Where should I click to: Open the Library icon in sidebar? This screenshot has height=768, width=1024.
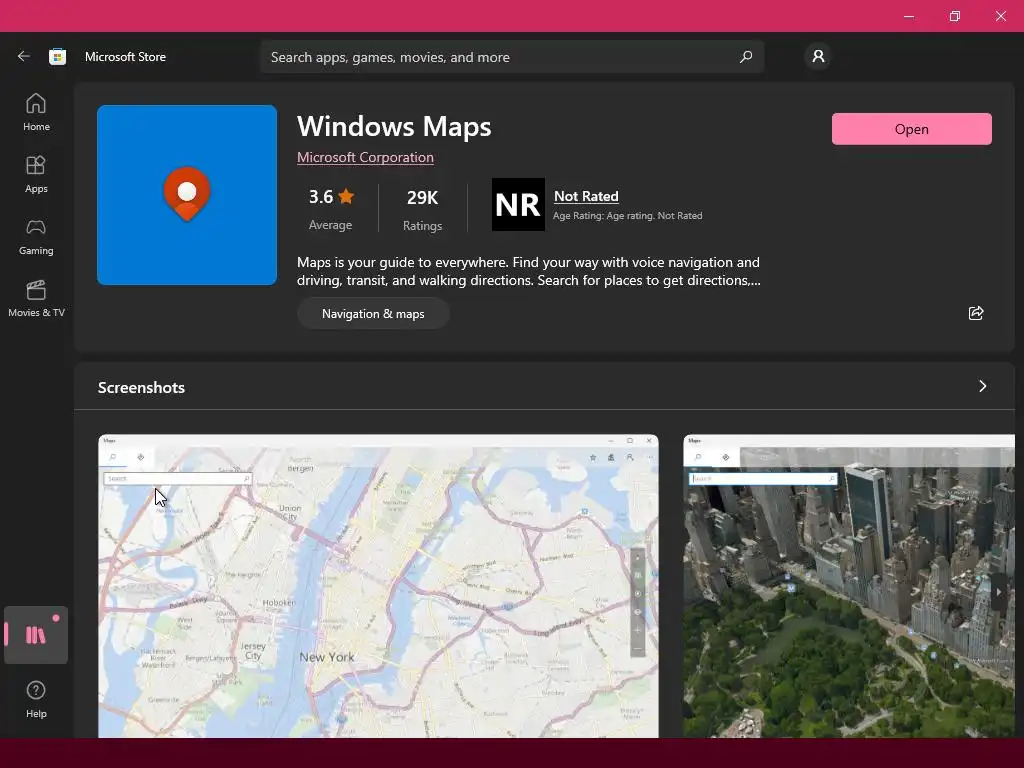pos(36,635)
